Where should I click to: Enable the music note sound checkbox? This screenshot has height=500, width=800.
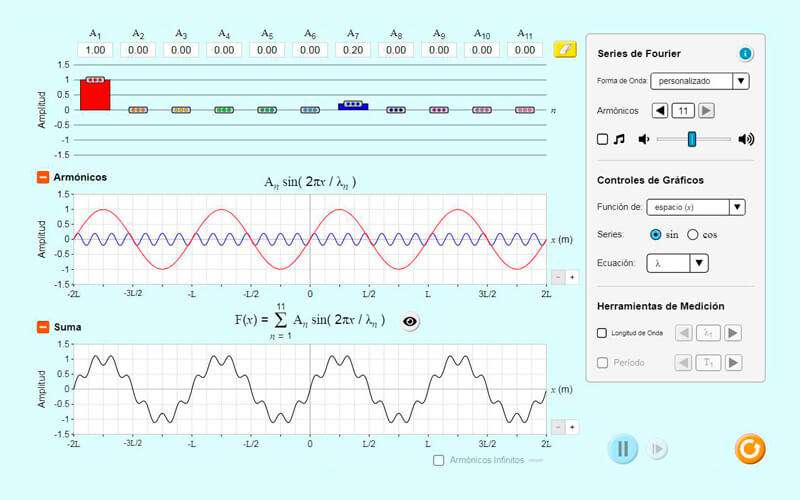coord(603,139)
